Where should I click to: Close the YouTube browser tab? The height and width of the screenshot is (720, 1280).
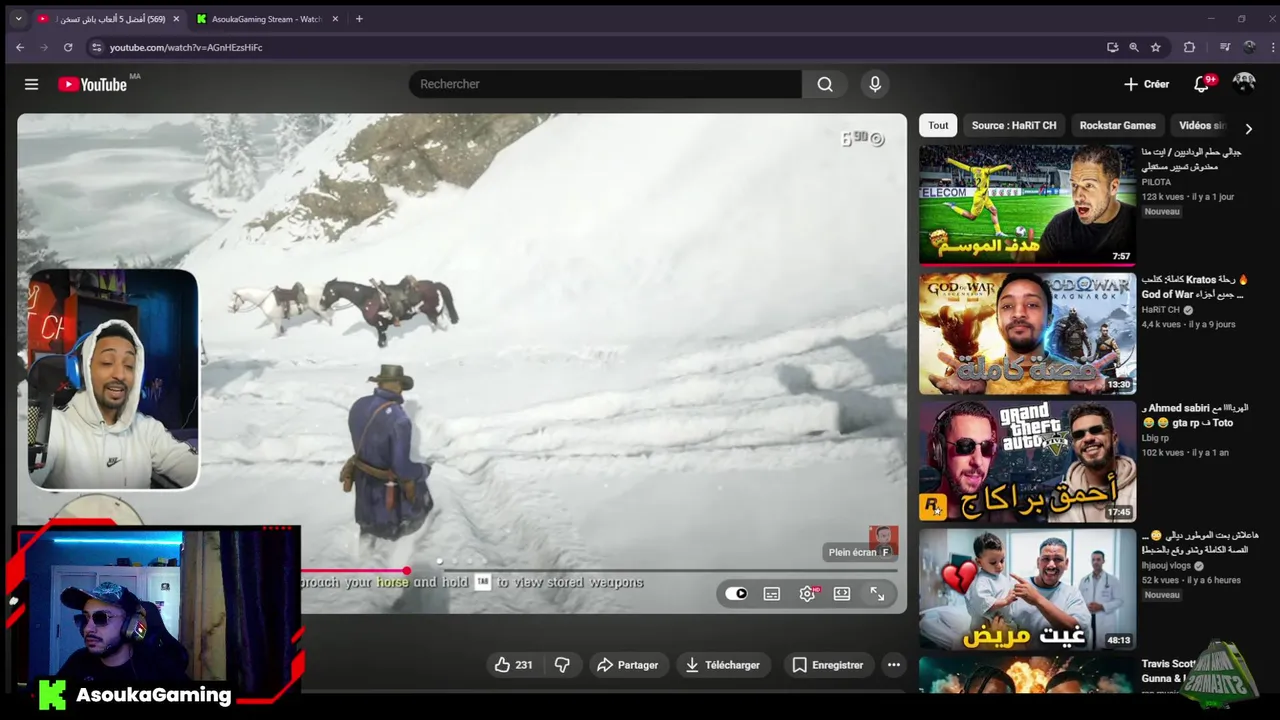(176, 19)
